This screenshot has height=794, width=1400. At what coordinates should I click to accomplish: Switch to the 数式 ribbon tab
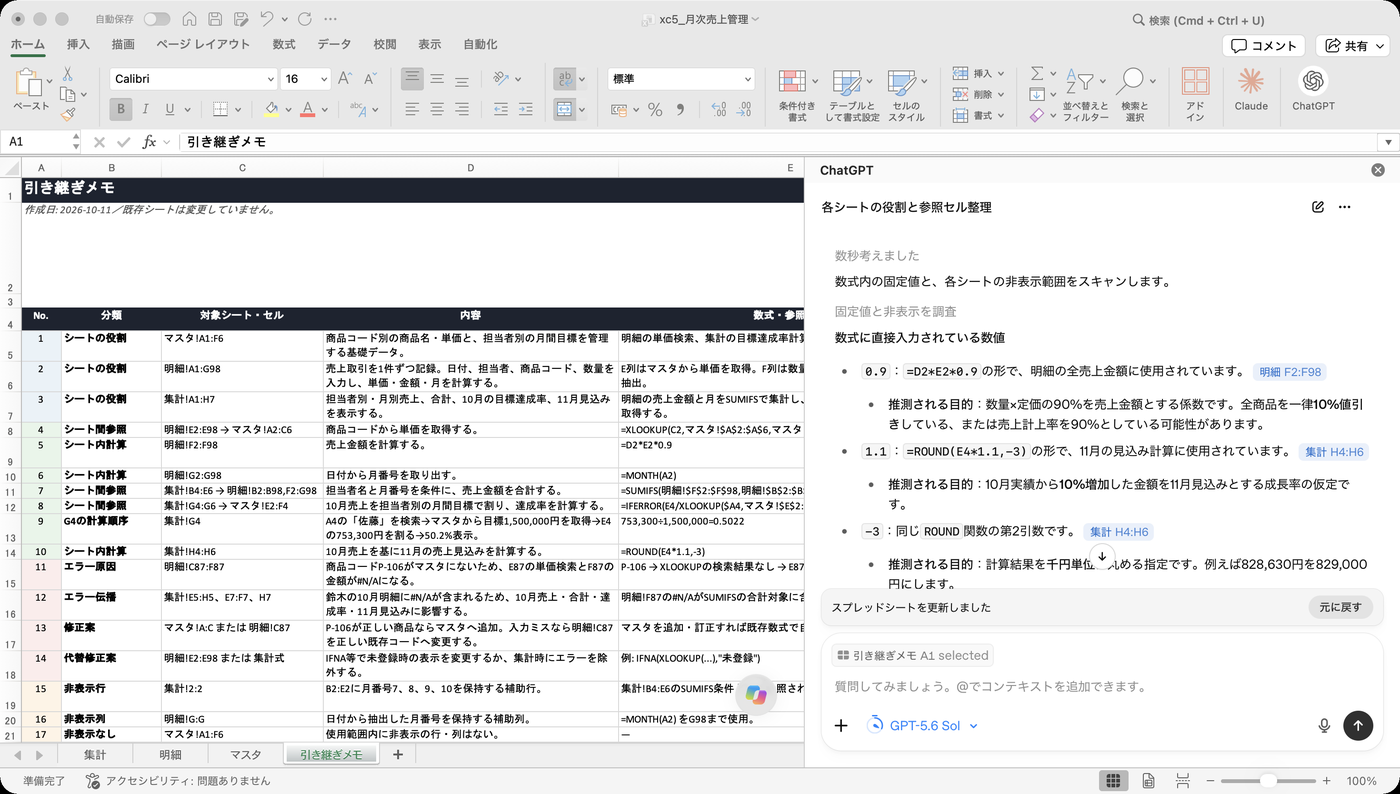pyautogui.click(x=284, y=44)
